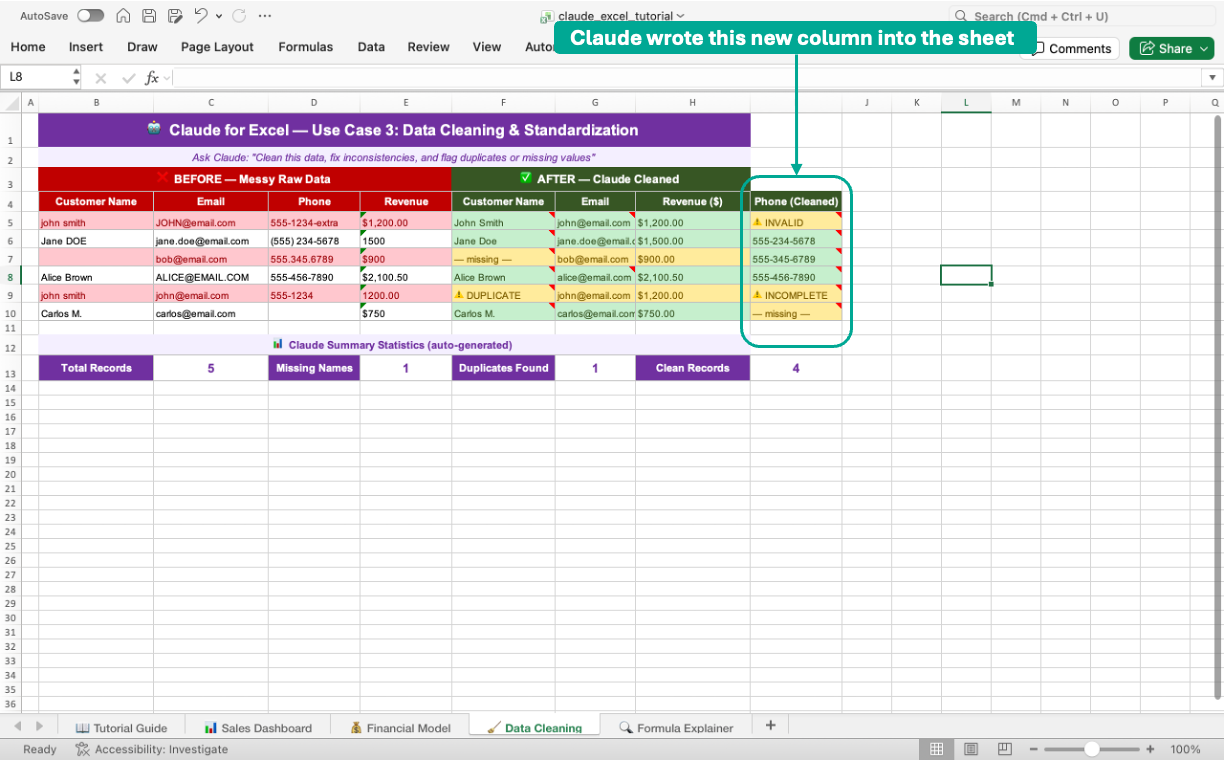The width and height of the screenshot is (1224, 760).
Task: Select the Save icon in the toolbar
Action: 147,16
